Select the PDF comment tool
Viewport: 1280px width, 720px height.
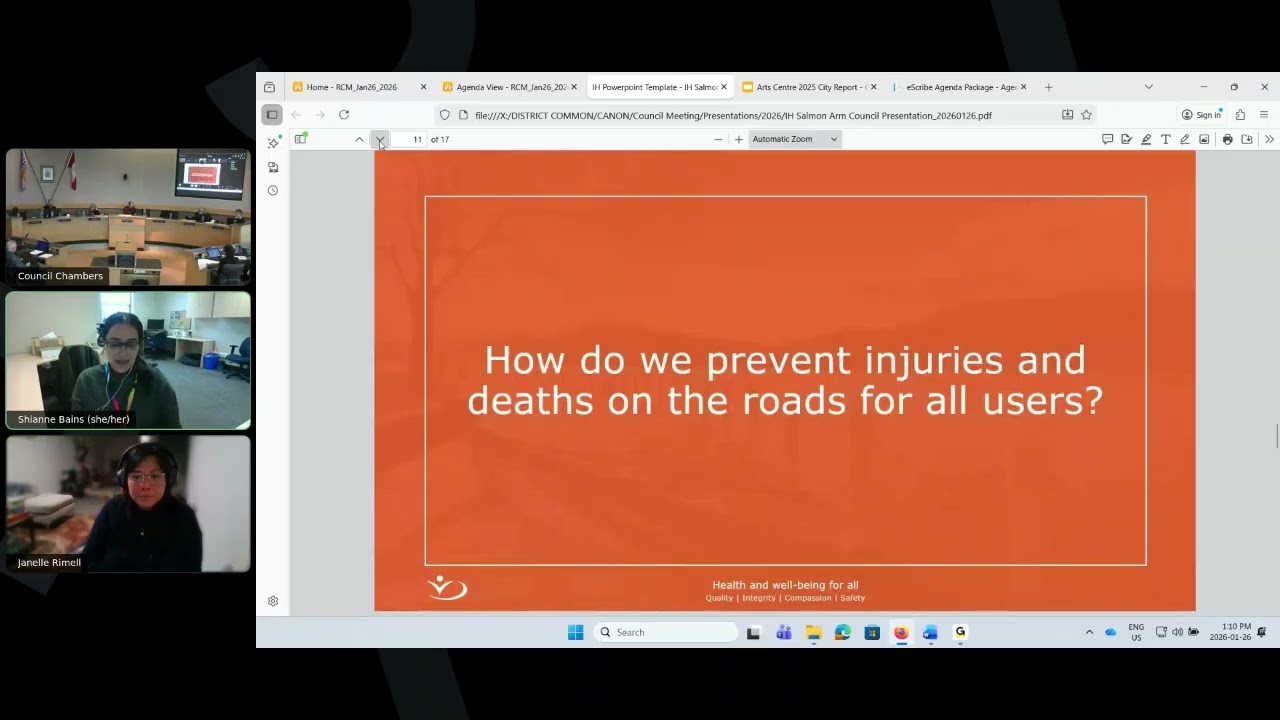click(x=1107, y=139)
